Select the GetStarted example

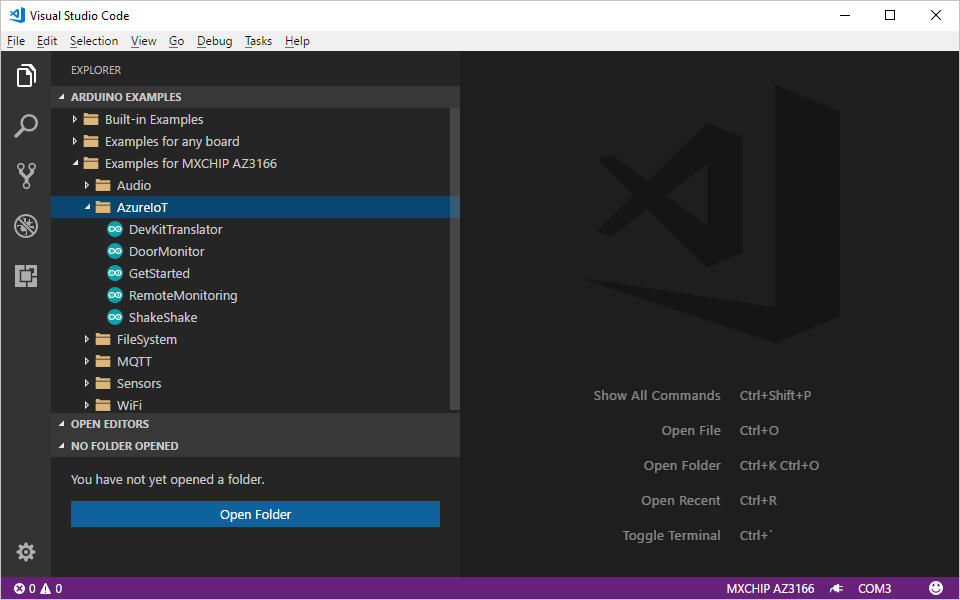[255, 274]
